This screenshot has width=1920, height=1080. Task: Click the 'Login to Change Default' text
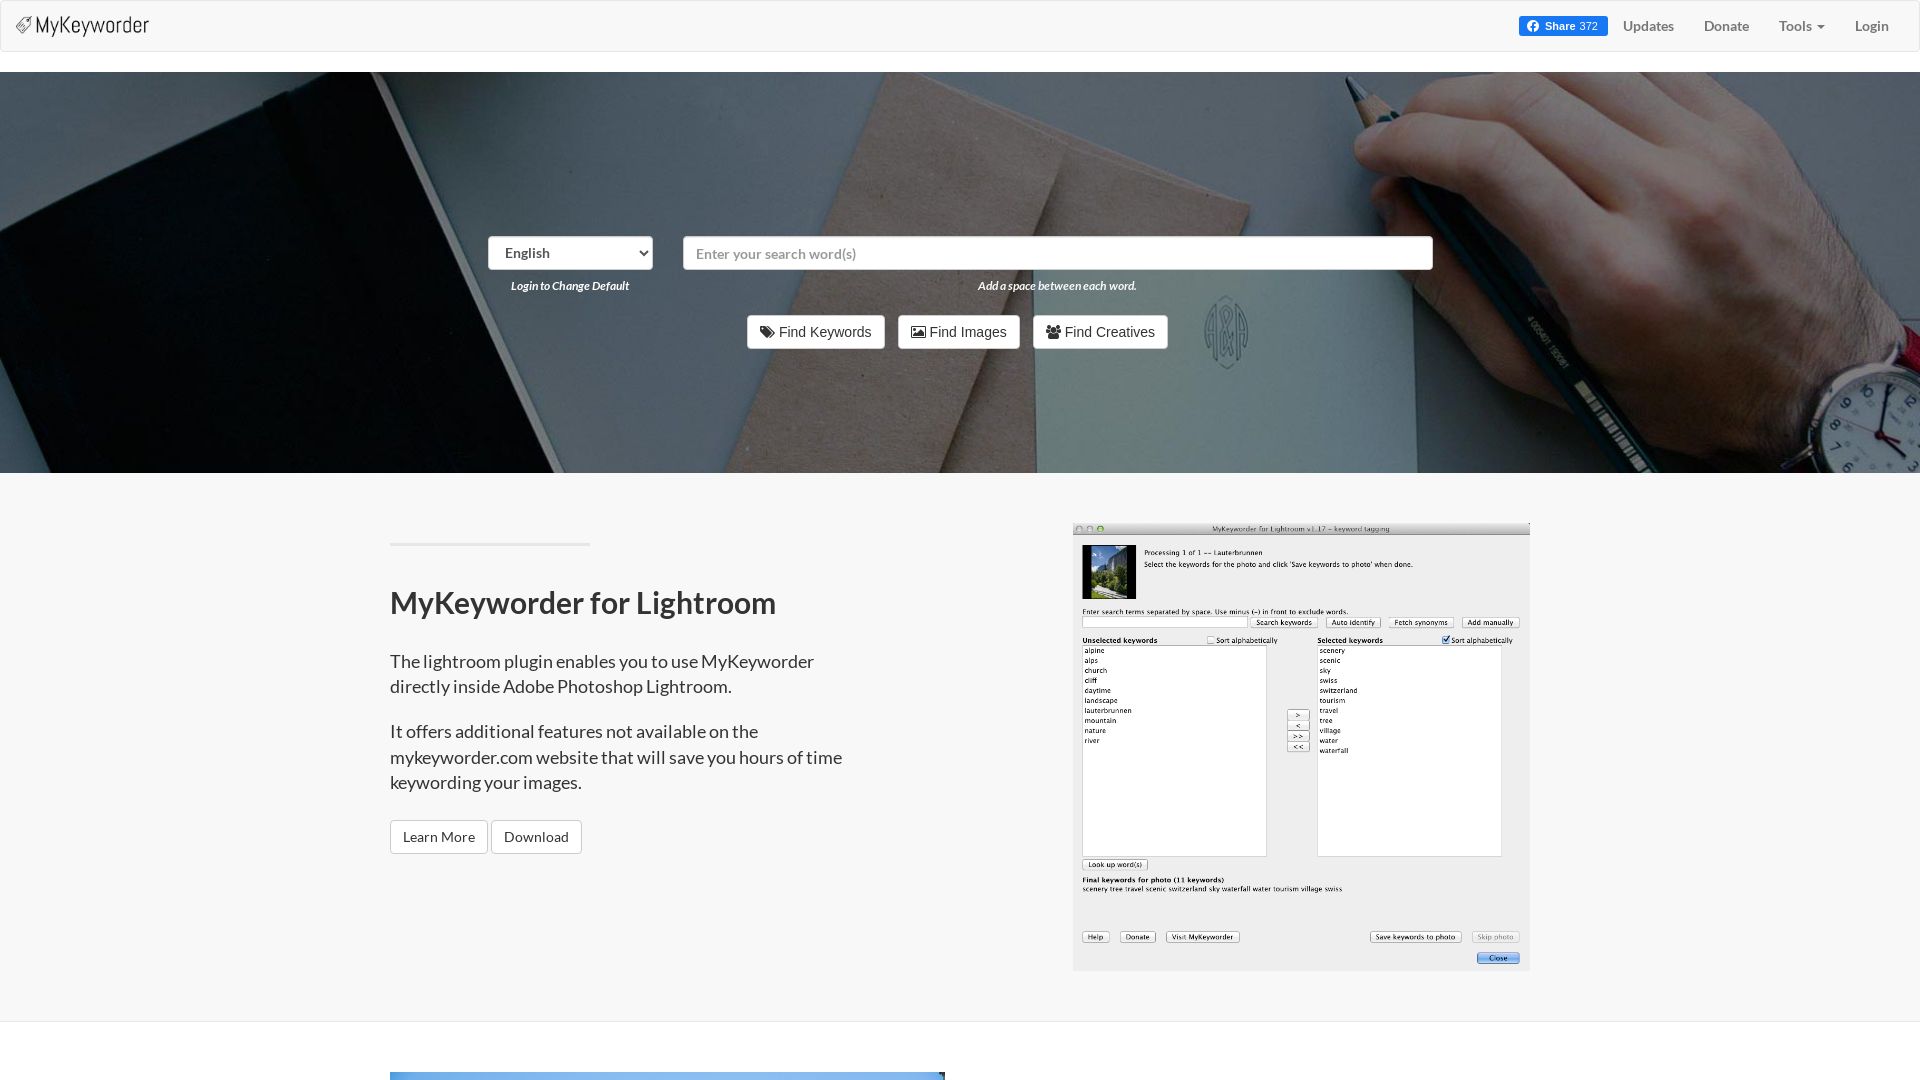pyautogui.click(x=570, y=286)
